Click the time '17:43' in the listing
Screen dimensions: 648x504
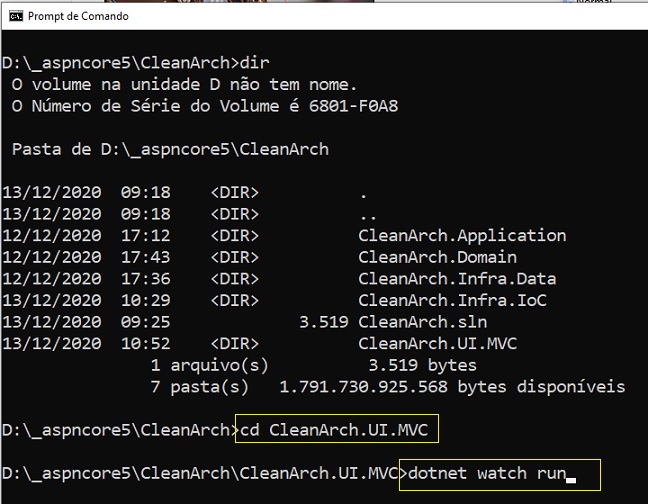point(145,257)
